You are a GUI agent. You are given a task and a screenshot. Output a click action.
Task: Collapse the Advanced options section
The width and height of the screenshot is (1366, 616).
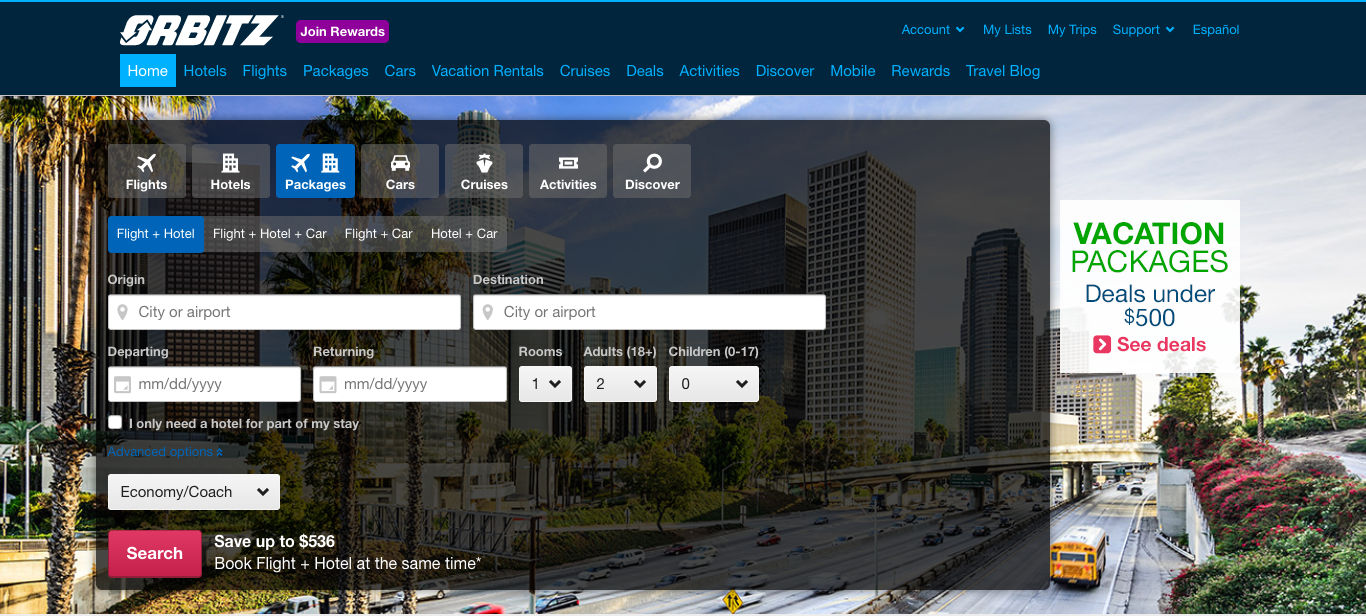click(x=165, y=452)
